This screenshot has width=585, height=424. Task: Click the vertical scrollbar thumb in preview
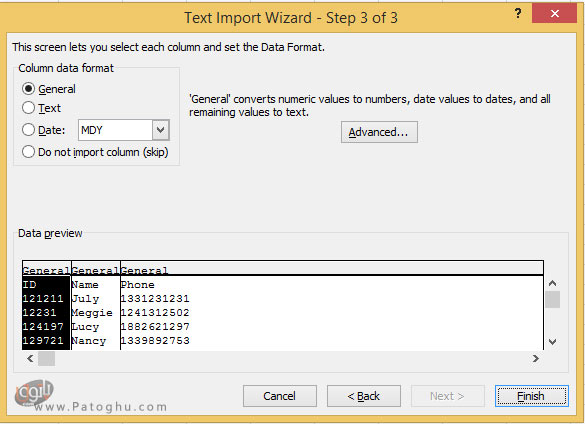point(553,299)
